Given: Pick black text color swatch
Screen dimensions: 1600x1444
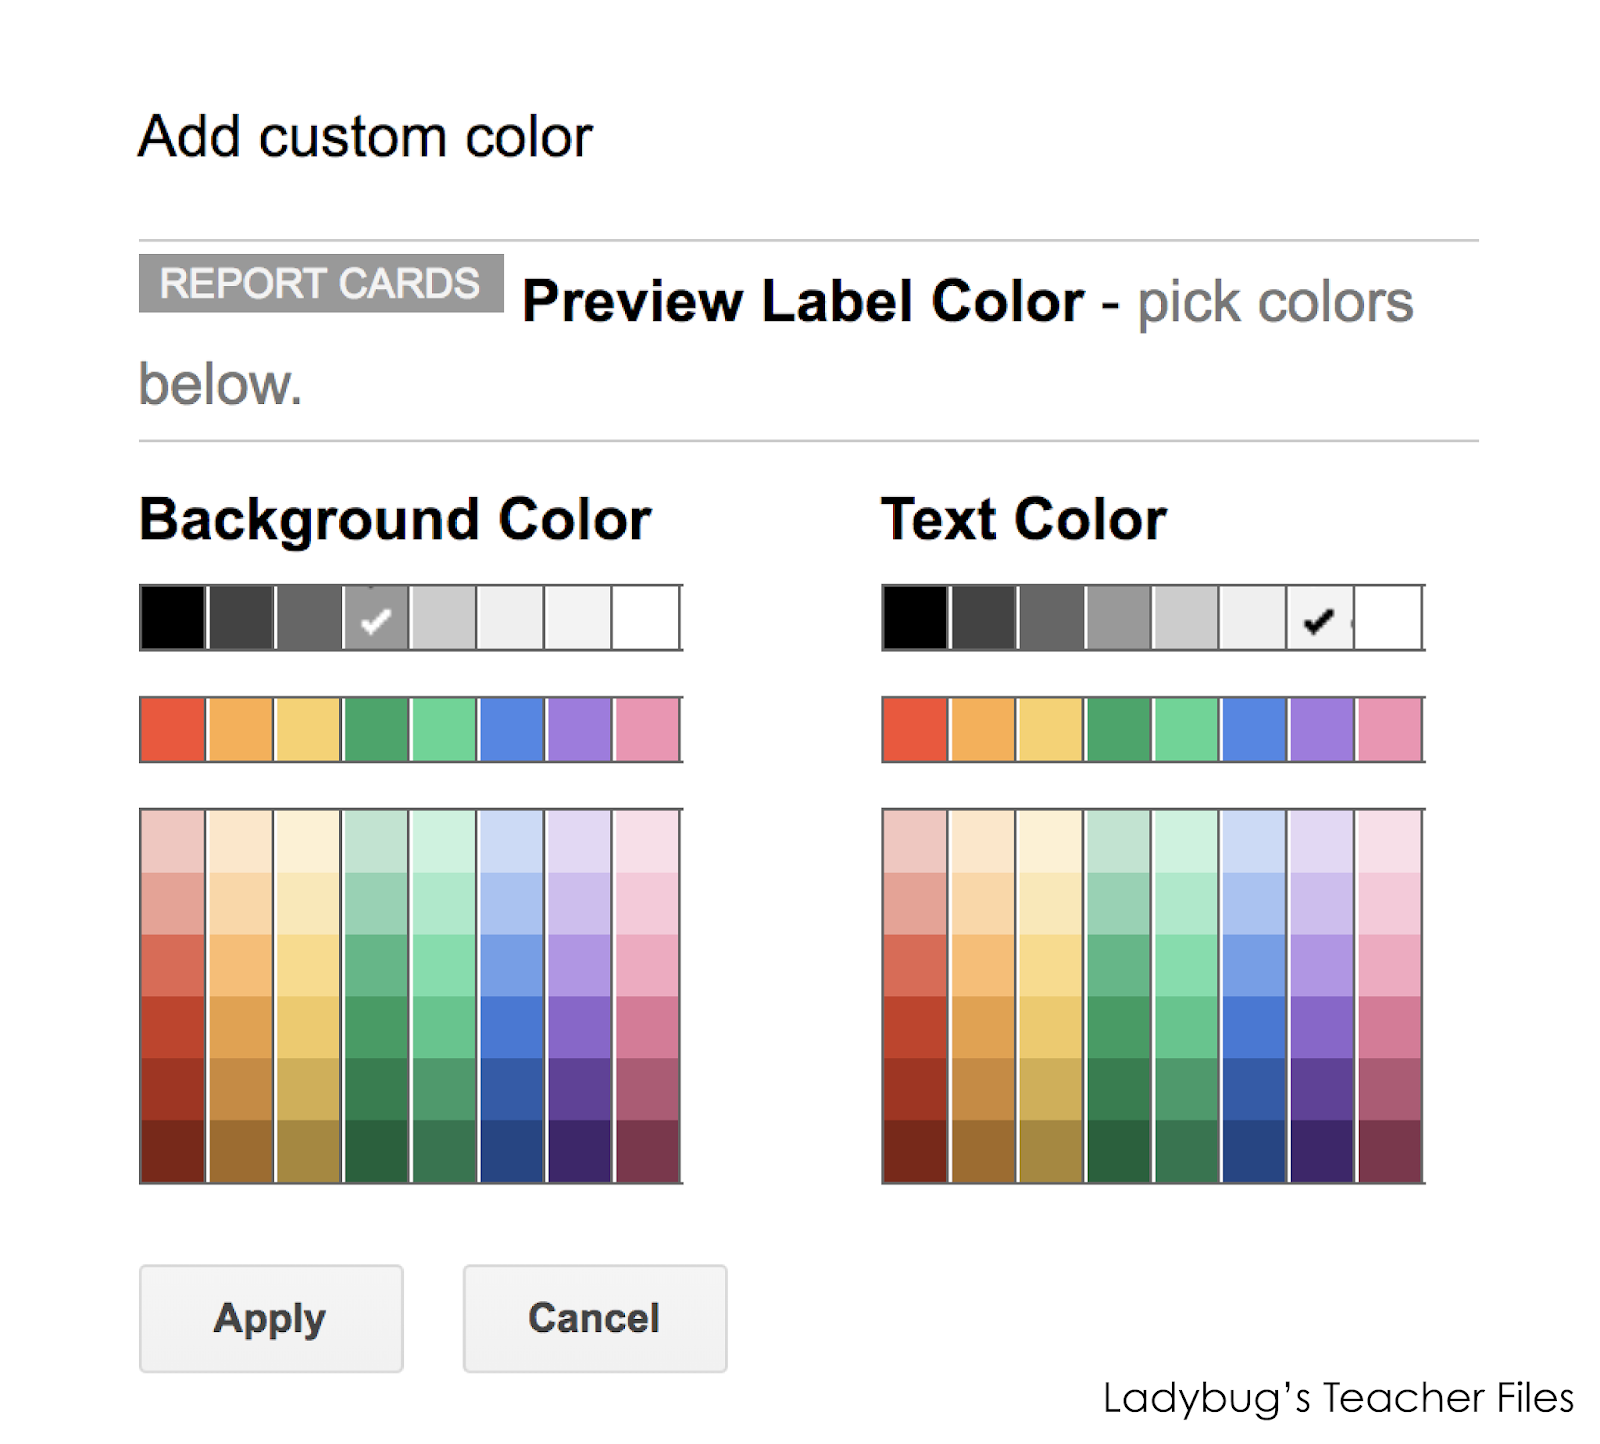Looking at the screenshot, I should point(915,618).
